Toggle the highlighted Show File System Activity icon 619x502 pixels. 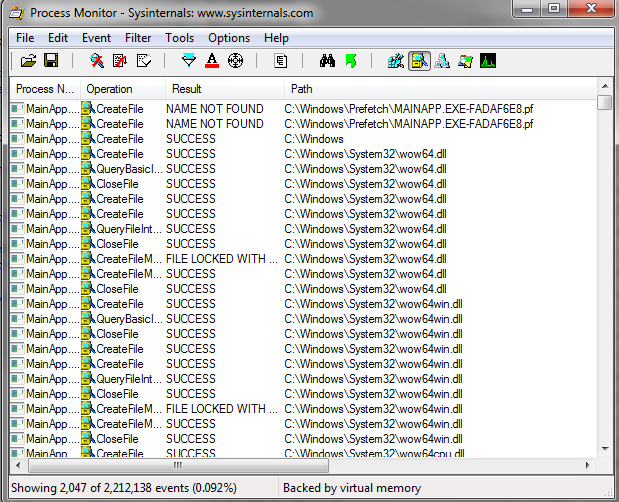pos(419,61)
